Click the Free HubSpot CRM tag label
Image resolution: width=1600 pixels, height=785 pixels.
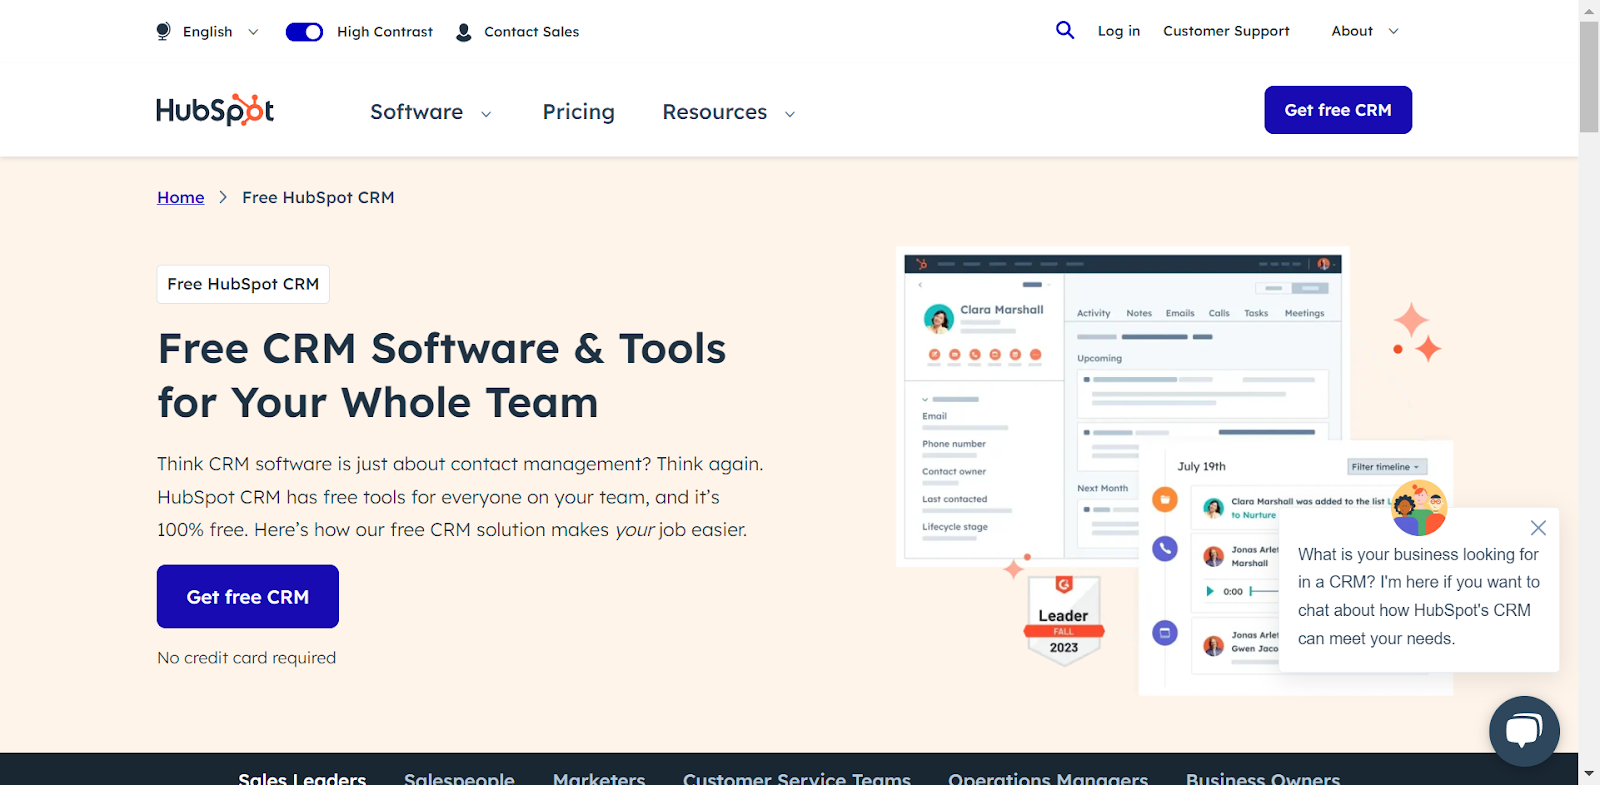(x=243, y=284)
